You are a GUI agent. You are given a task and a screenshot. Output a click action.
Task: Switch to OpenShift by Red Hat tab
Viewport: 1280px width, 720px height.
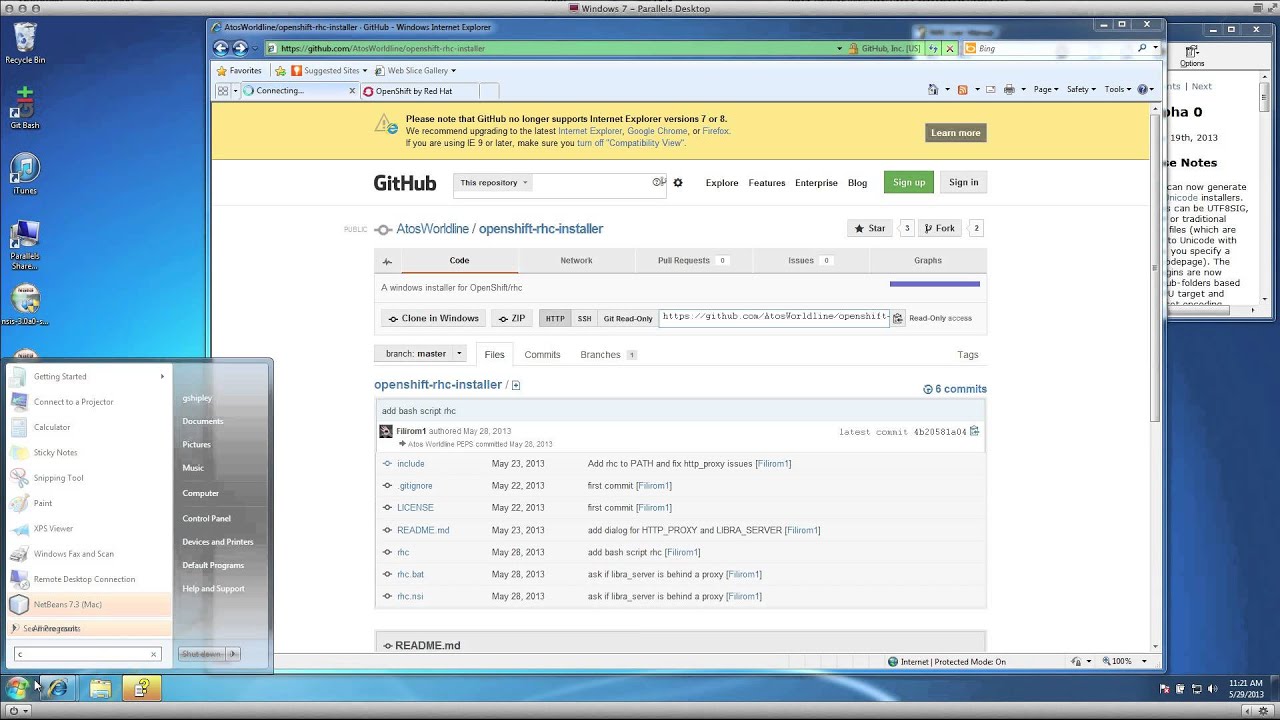[418, 91]
